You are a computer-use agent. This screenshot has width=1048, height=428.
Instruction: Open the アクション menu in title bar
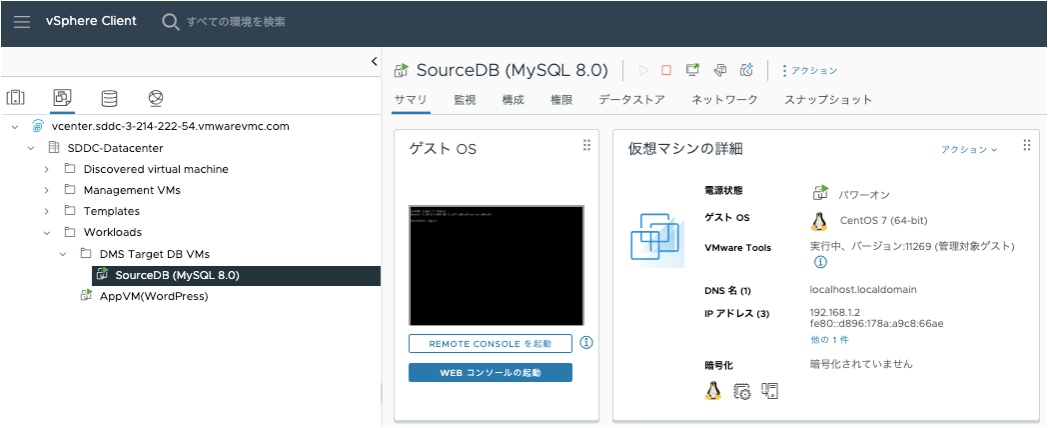point(809,70)
